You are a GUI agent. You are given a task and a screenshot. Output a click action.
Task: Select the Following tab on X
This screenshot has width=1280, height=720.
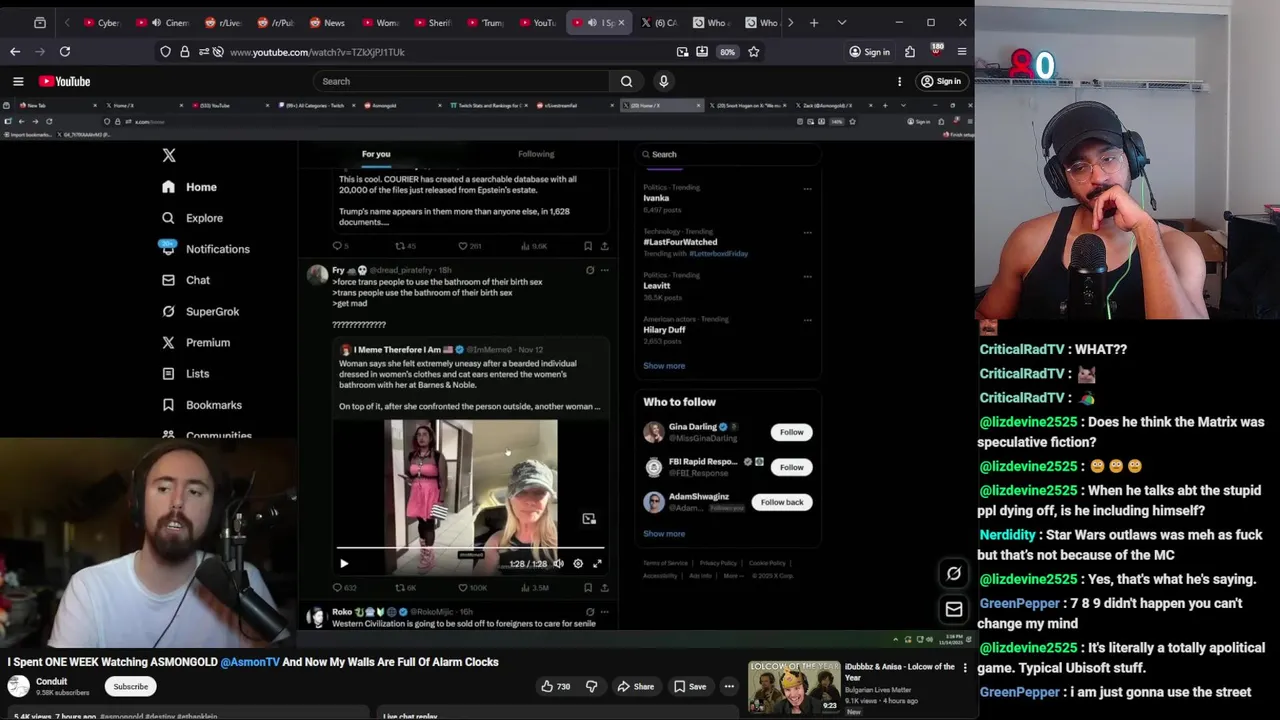click(x=536, y=154)
